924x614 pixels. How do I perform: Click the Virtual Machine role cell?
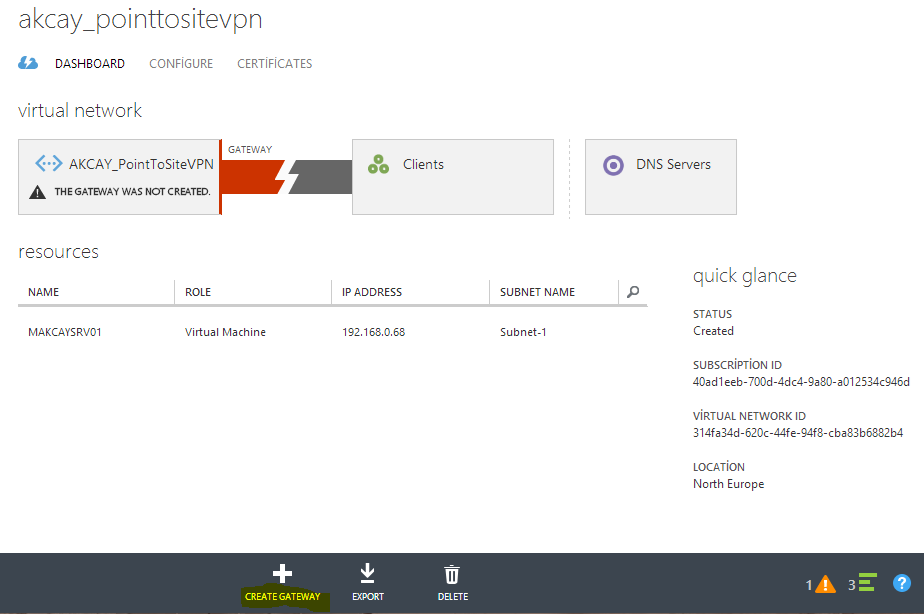(225, 332)
